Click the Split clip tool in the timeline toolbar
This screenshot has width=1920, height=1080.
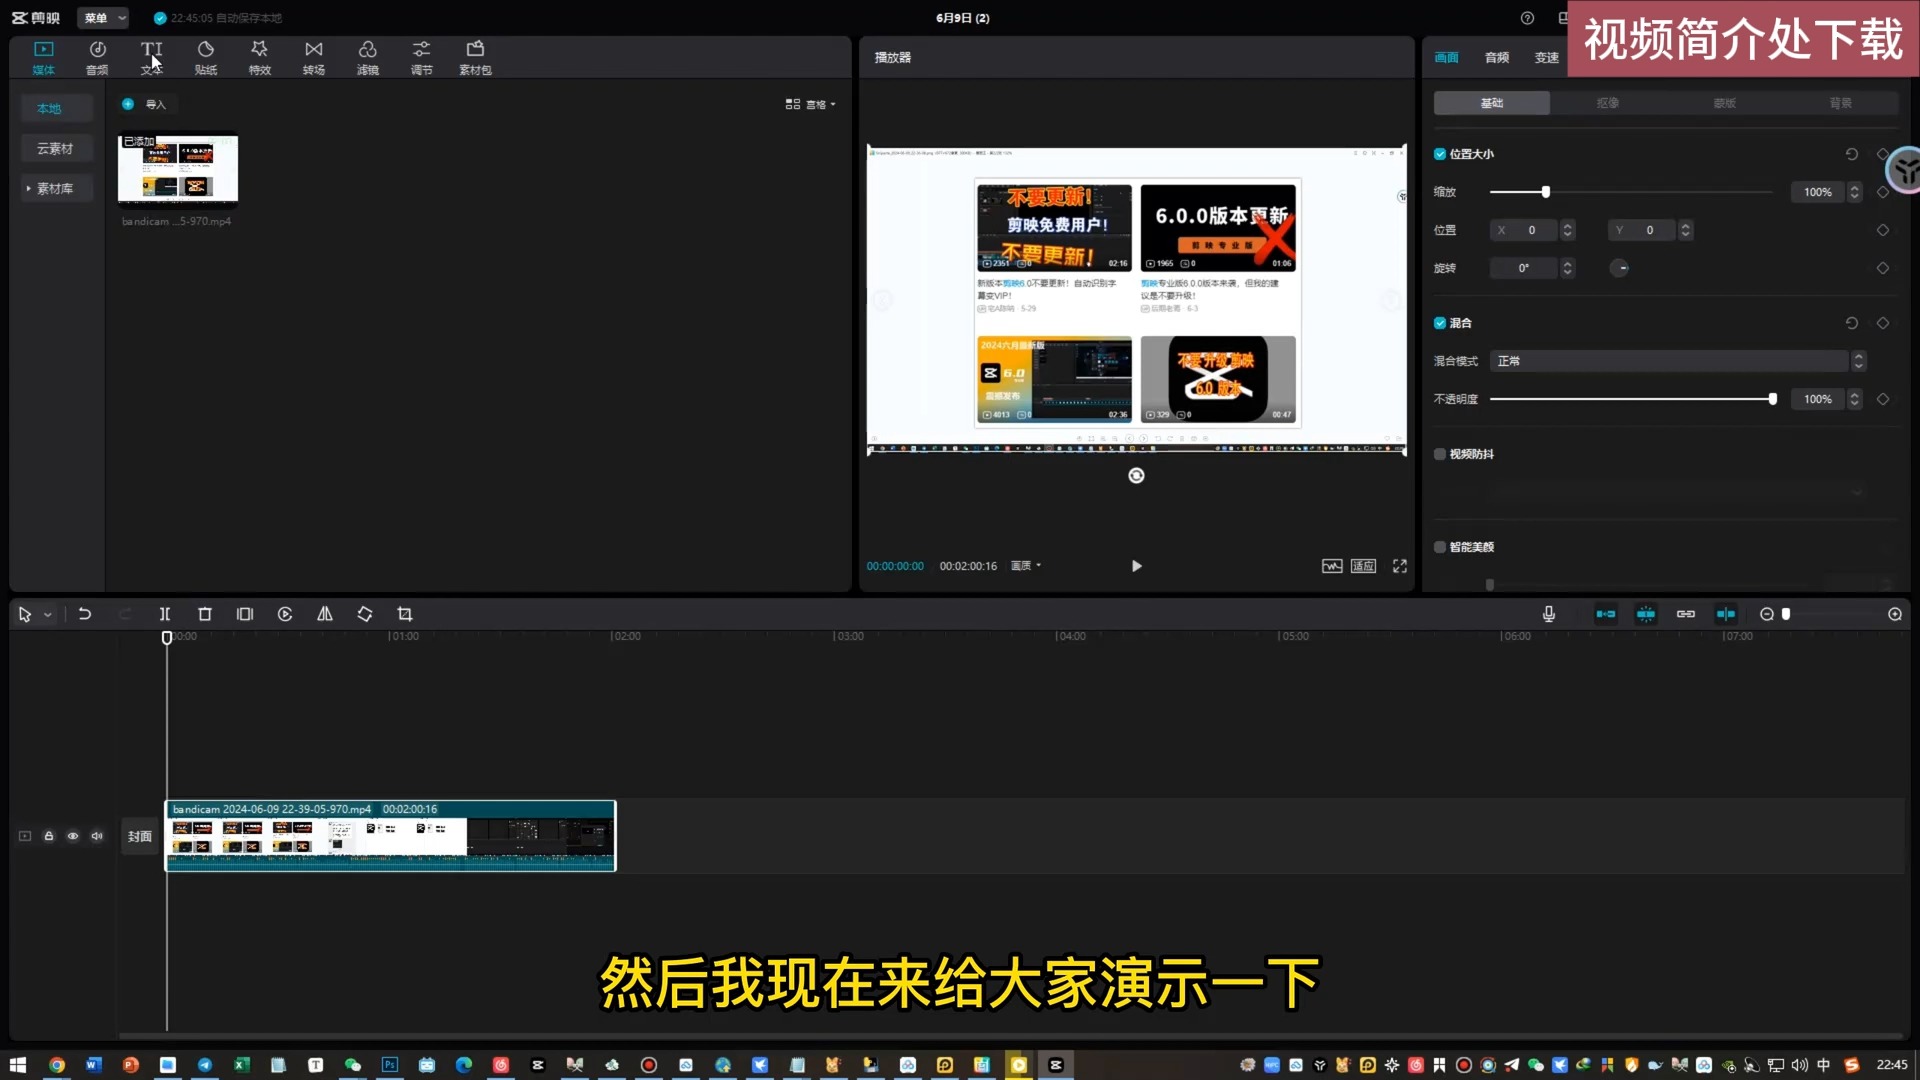point(165,614)
